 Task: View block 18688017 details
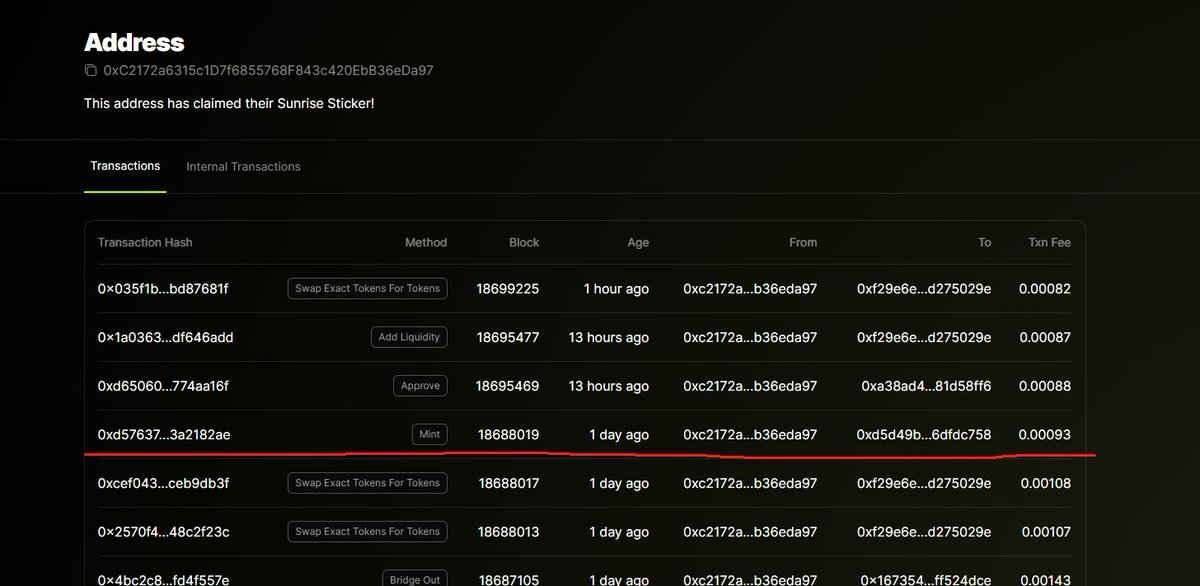coord(508,483)
